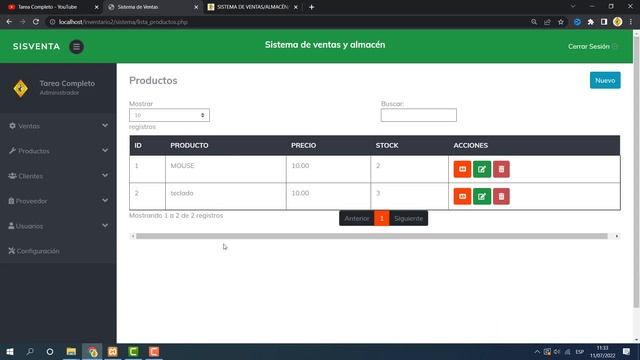The image size is (640, 360).
Task: Click the browser address bar
Action: [x=286, y=22]
